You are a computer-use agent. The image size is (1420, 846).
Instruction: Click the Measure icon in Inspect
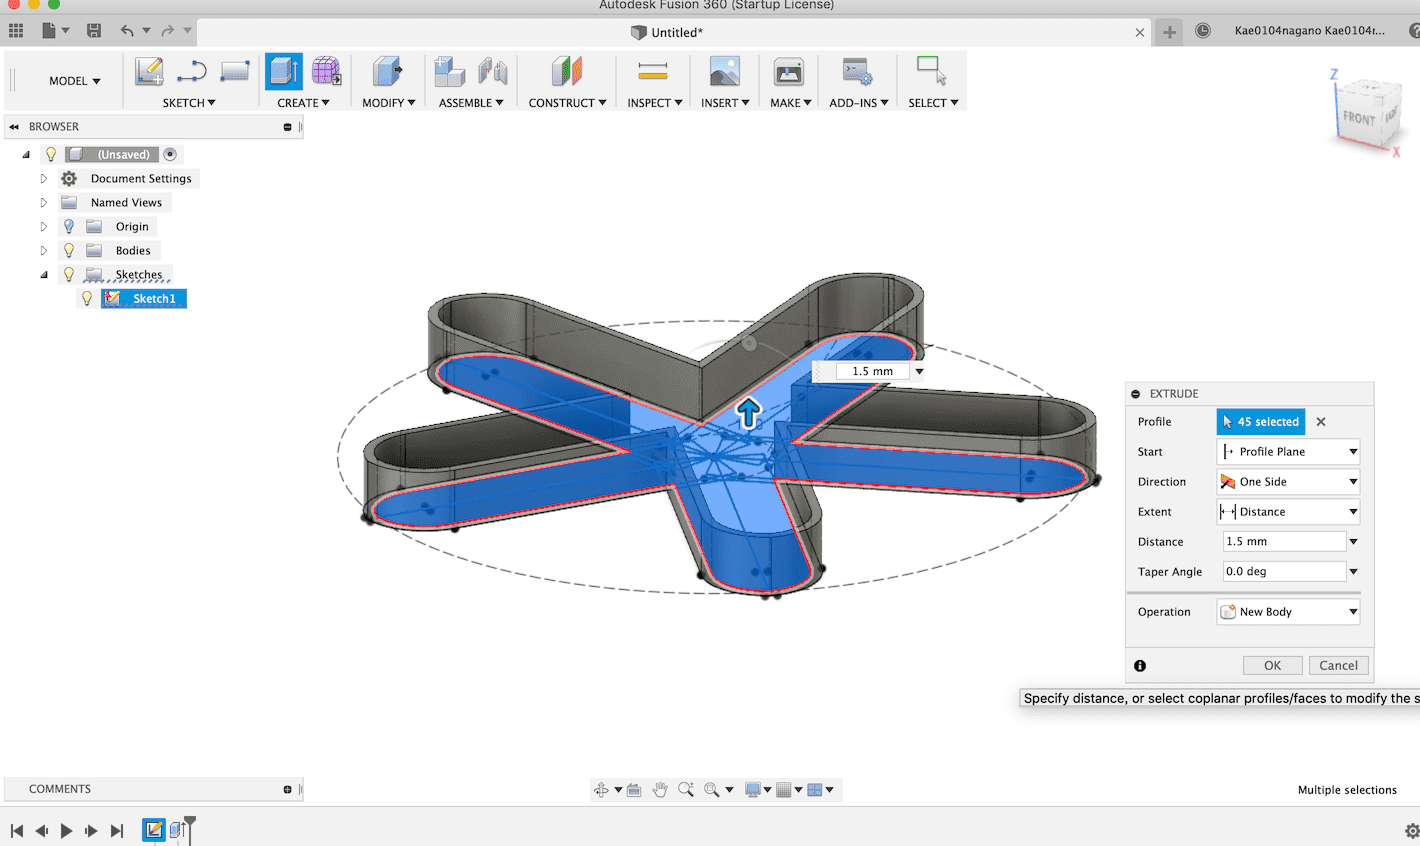click(653, 71)
